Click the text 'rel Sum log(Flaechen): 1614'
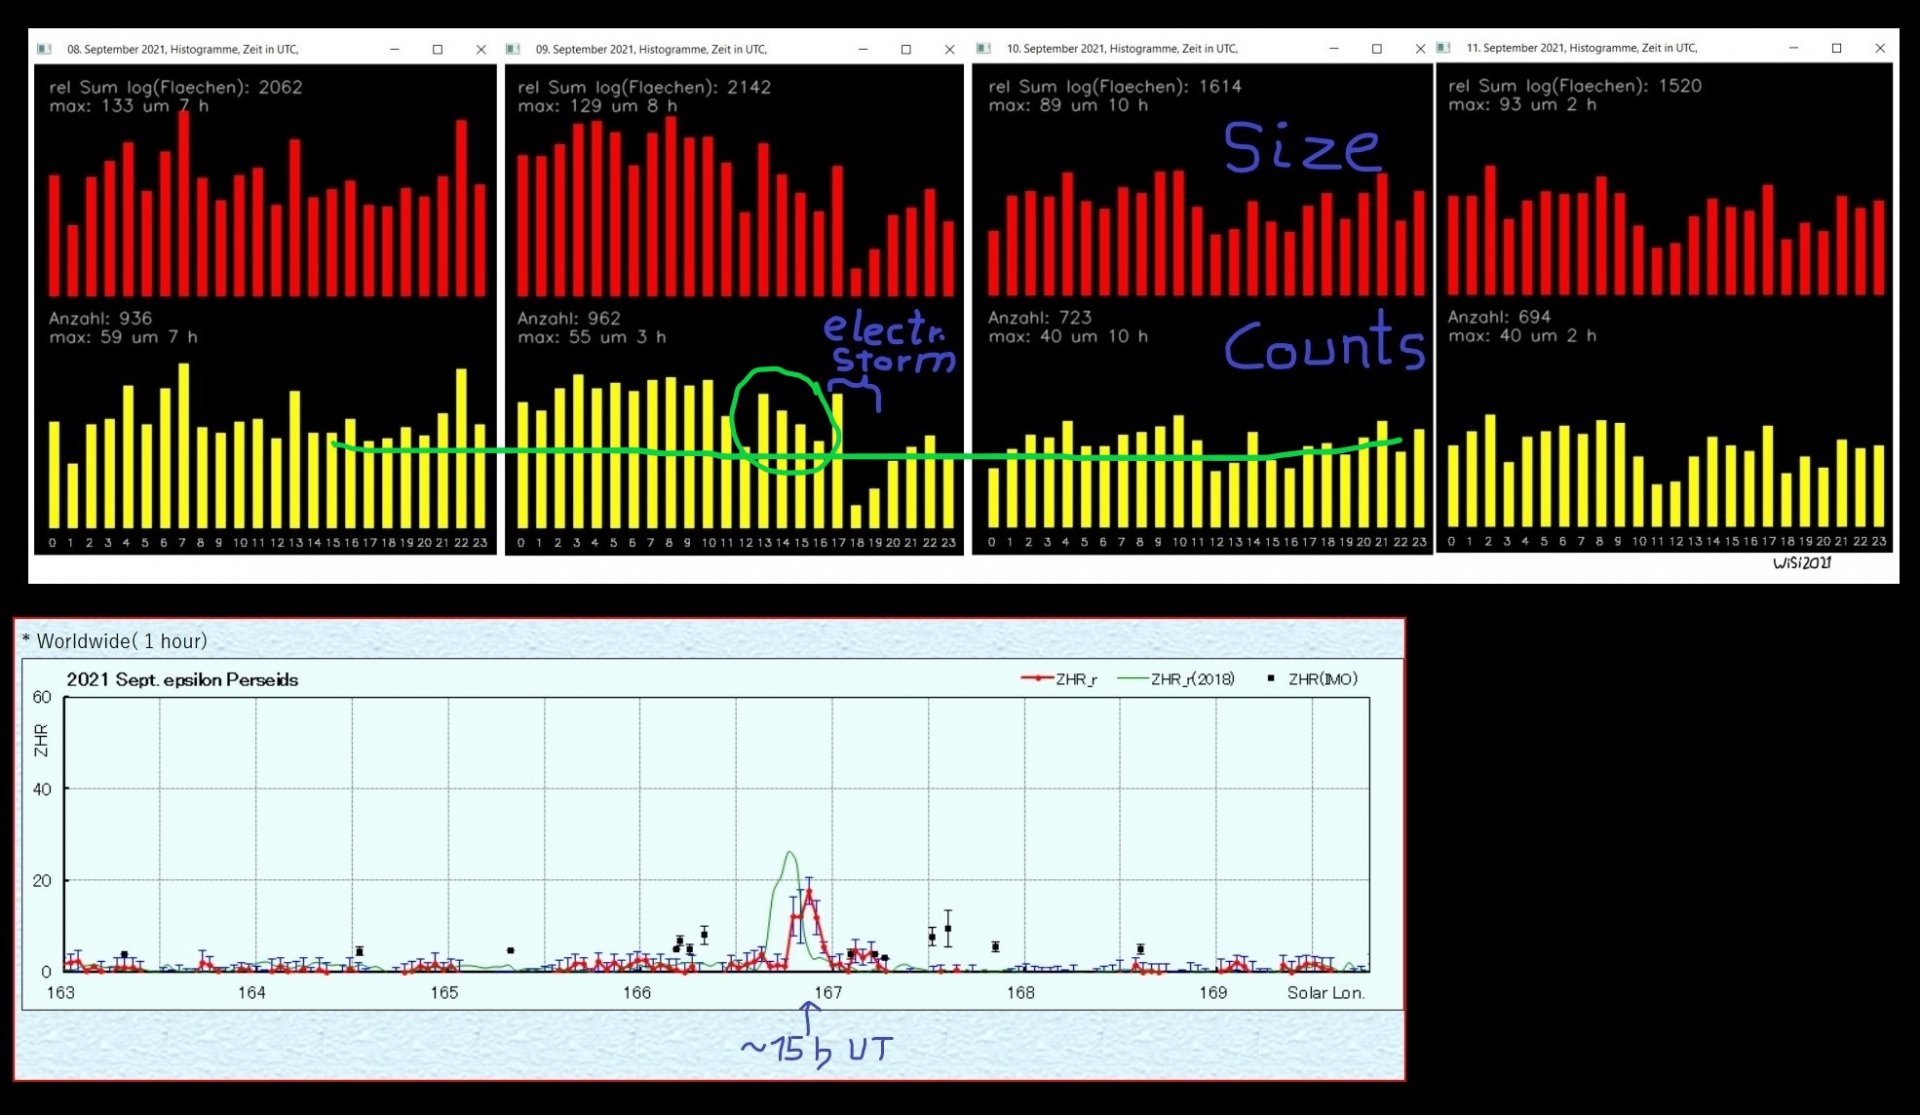The image size is (1920, 1115). pos(1115,87)
